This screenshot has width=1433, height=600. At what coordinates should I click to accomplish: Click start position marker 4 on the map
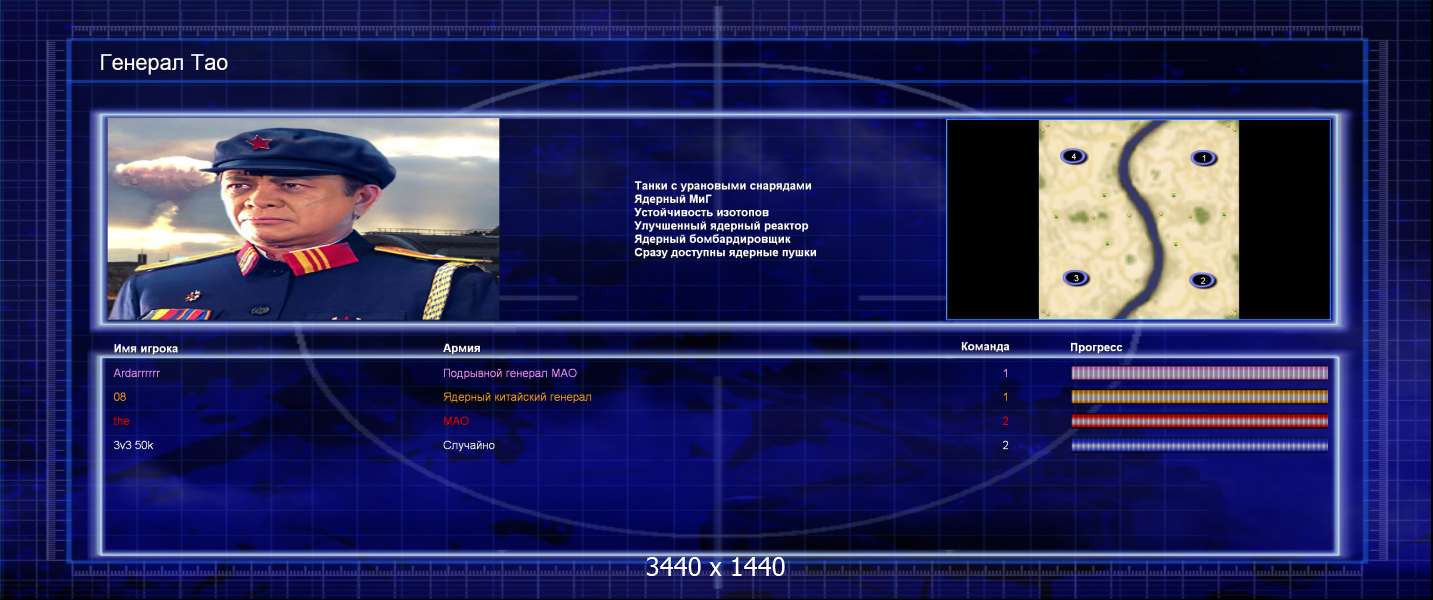pyautogui.click(x=1074, y=157)
